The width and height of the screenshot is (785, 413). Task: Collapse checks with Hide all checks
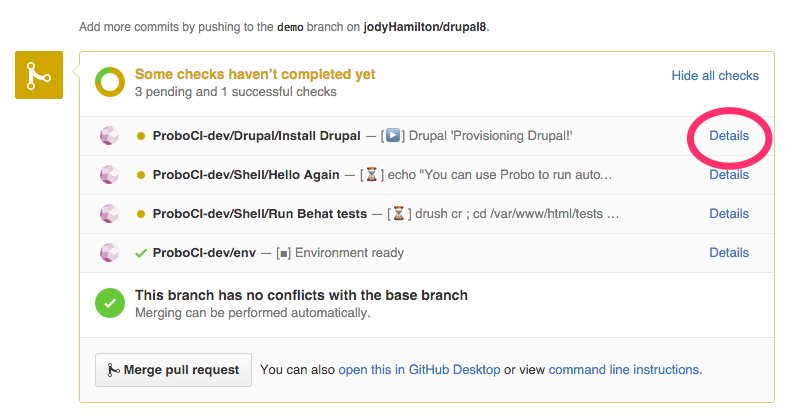(x=714, y=75)
